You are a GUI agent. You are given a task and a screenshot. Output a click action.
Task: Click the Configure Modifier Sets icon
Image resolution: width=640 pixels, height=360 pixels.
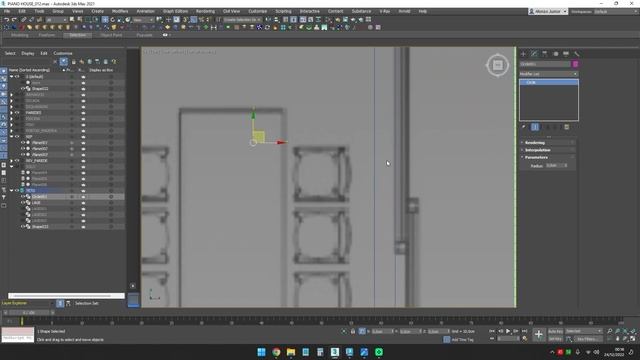coord(567,127)
